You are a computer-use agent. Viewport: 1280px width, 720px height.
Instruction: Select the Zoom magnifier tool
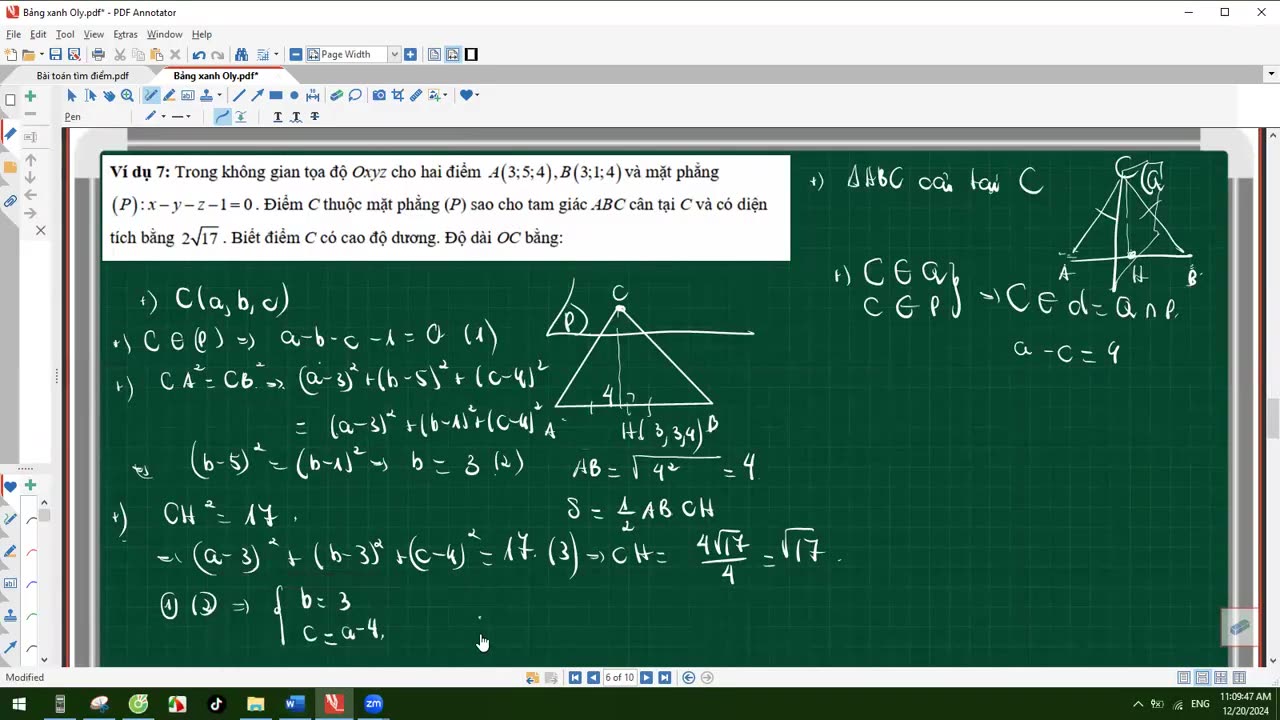[x=127, y=95]
